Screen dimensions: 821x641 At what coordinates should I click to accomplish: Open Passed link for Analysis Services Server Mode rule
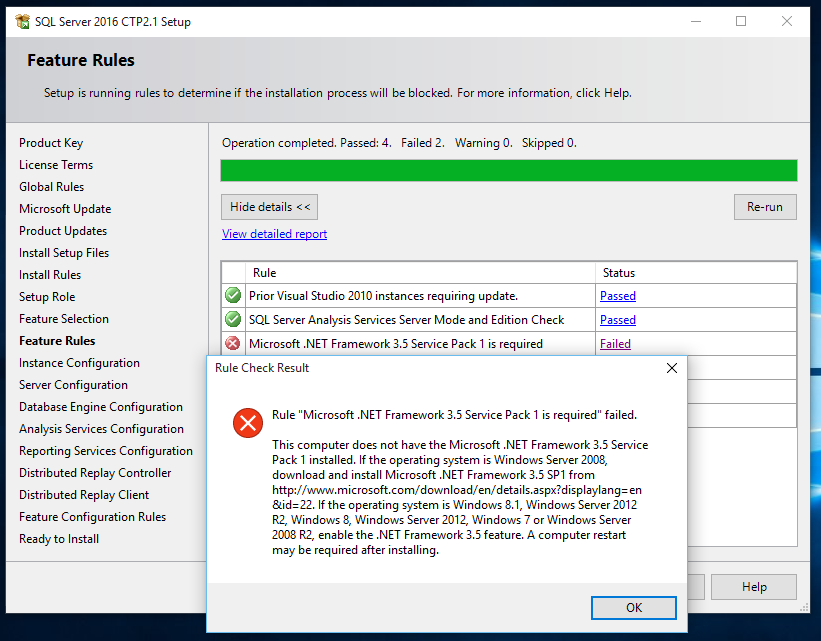618,320
